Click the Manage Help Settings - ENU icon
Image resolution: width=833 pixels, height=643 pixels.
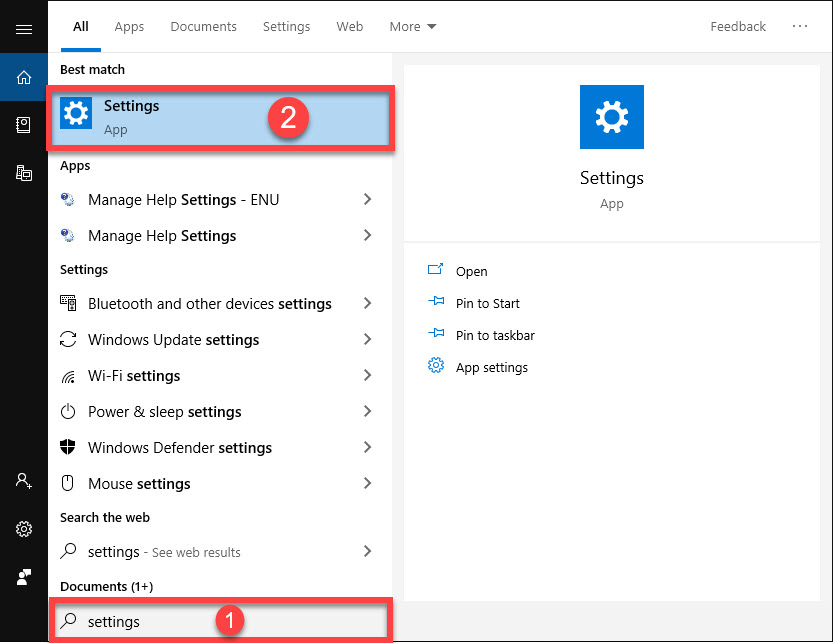(x=67, y=200)
